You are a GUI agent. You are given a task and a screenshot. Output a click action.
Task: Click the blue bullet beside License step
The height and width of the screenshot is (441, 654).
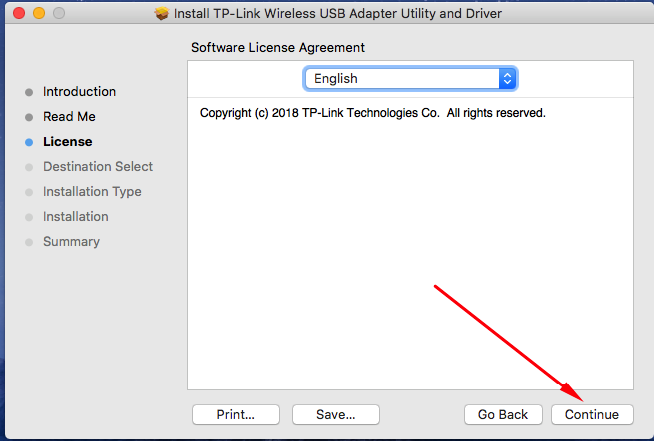point(29,142)
